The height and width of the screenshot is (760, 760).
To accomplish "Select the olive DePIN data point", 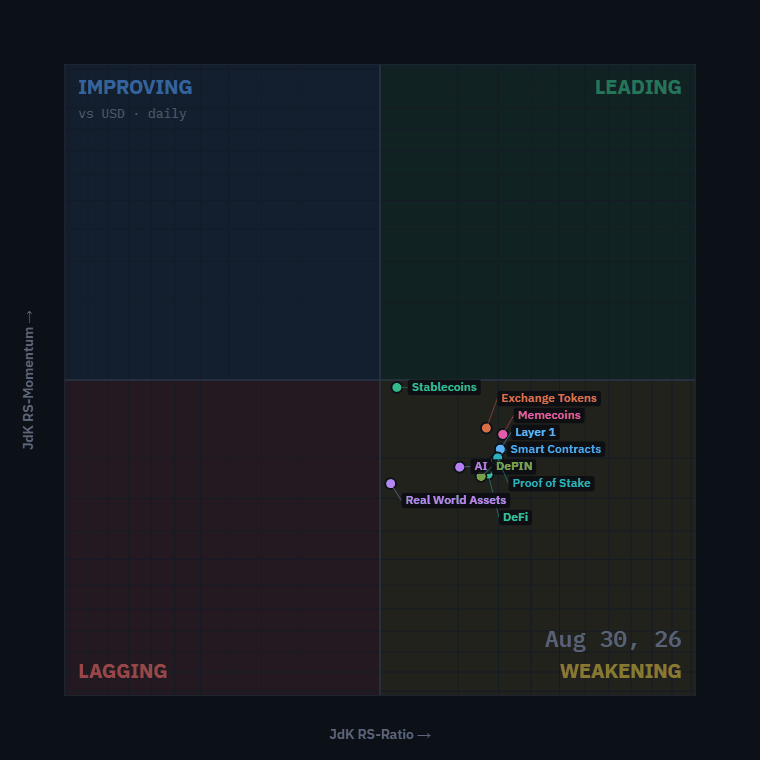I will [x=481, y=477].
